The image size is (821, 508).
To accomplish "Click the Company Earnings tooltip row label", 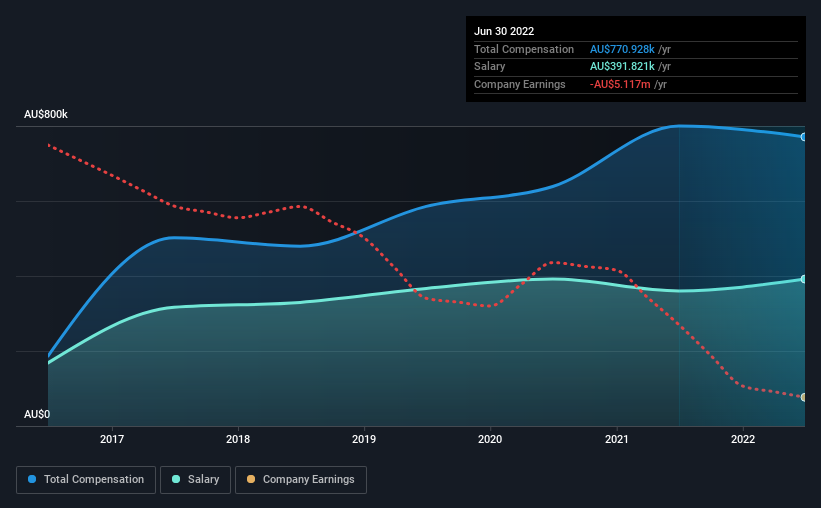I will (520, 84).
